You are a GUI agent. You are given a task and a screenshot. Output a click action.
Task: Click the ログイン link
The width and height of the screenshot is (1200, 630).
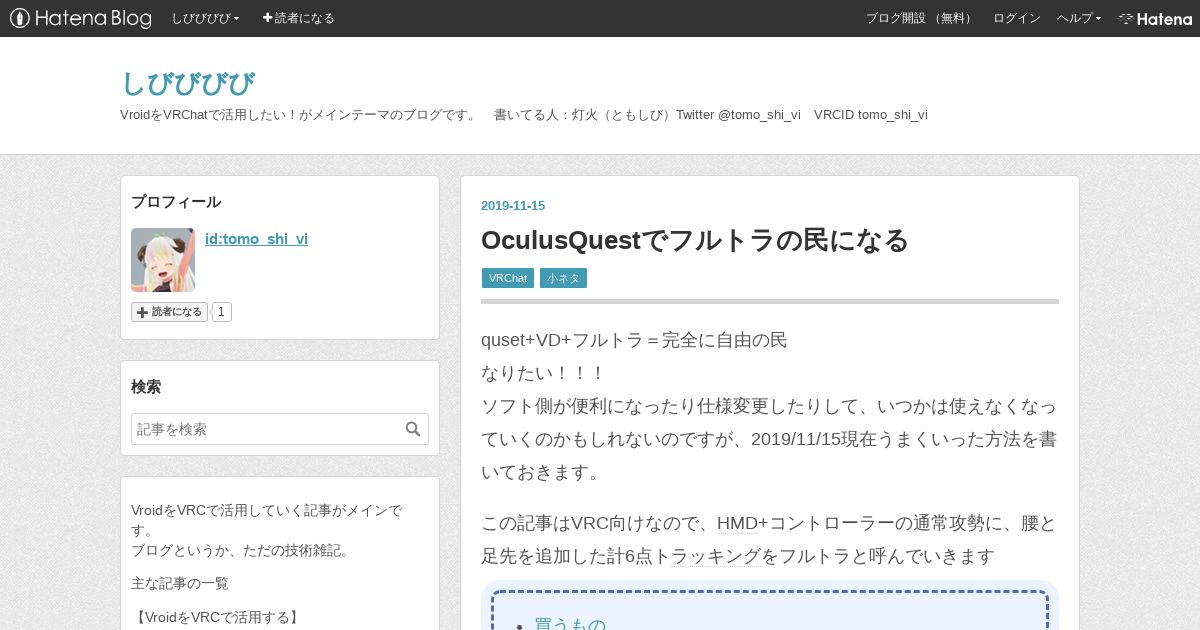1016,18
